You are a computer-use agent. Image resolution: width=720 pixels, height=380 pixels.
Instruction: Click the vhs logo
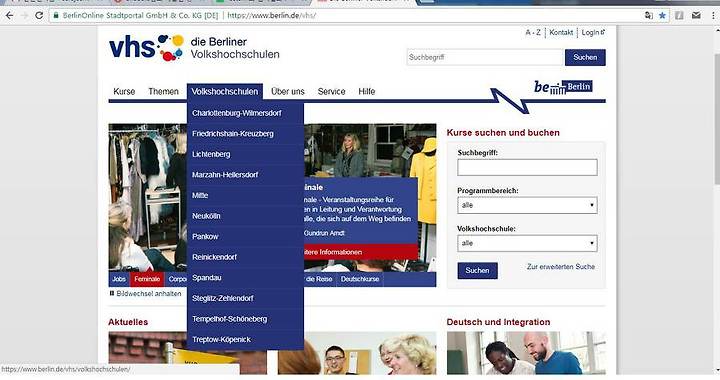point(146,47)
